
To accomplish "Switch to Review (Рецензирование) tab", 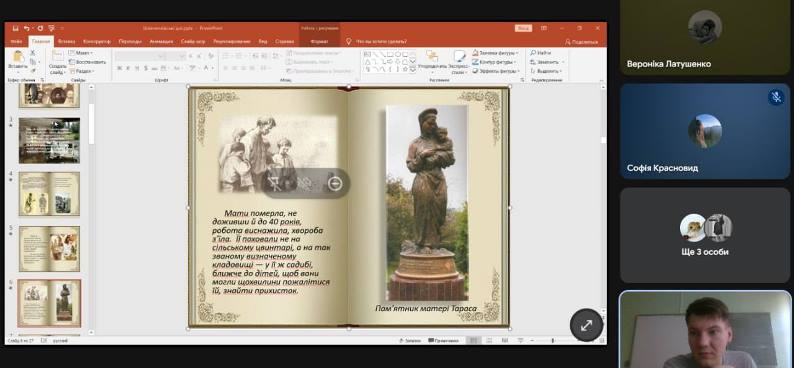I will 232,42.
